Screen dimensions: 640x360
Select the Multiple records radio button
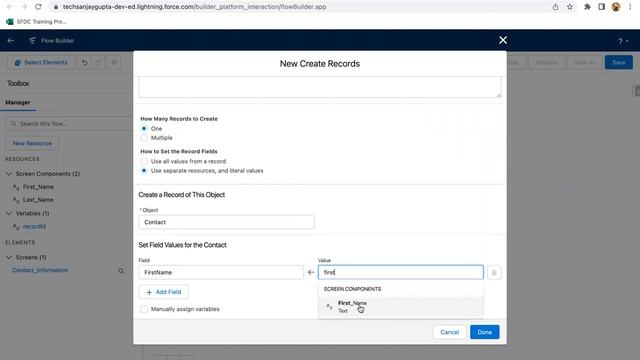[144, 138]
